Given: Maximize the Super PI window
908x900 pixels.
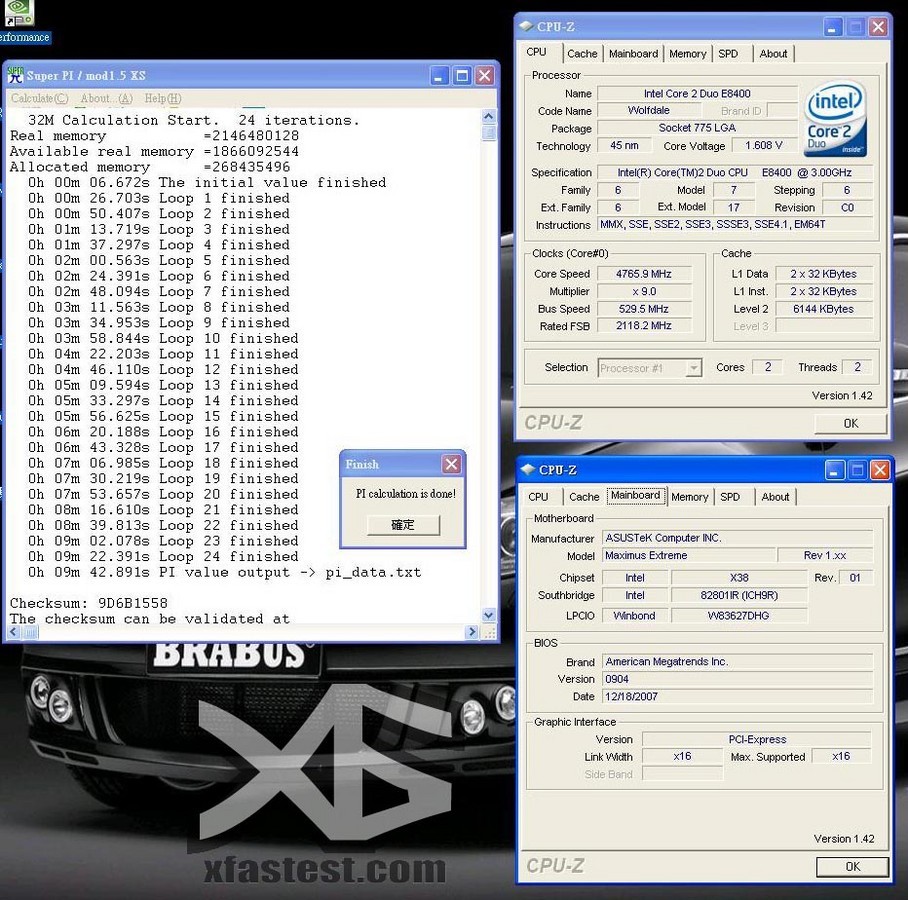Looking at the screenshot, I should click(462, 76).
